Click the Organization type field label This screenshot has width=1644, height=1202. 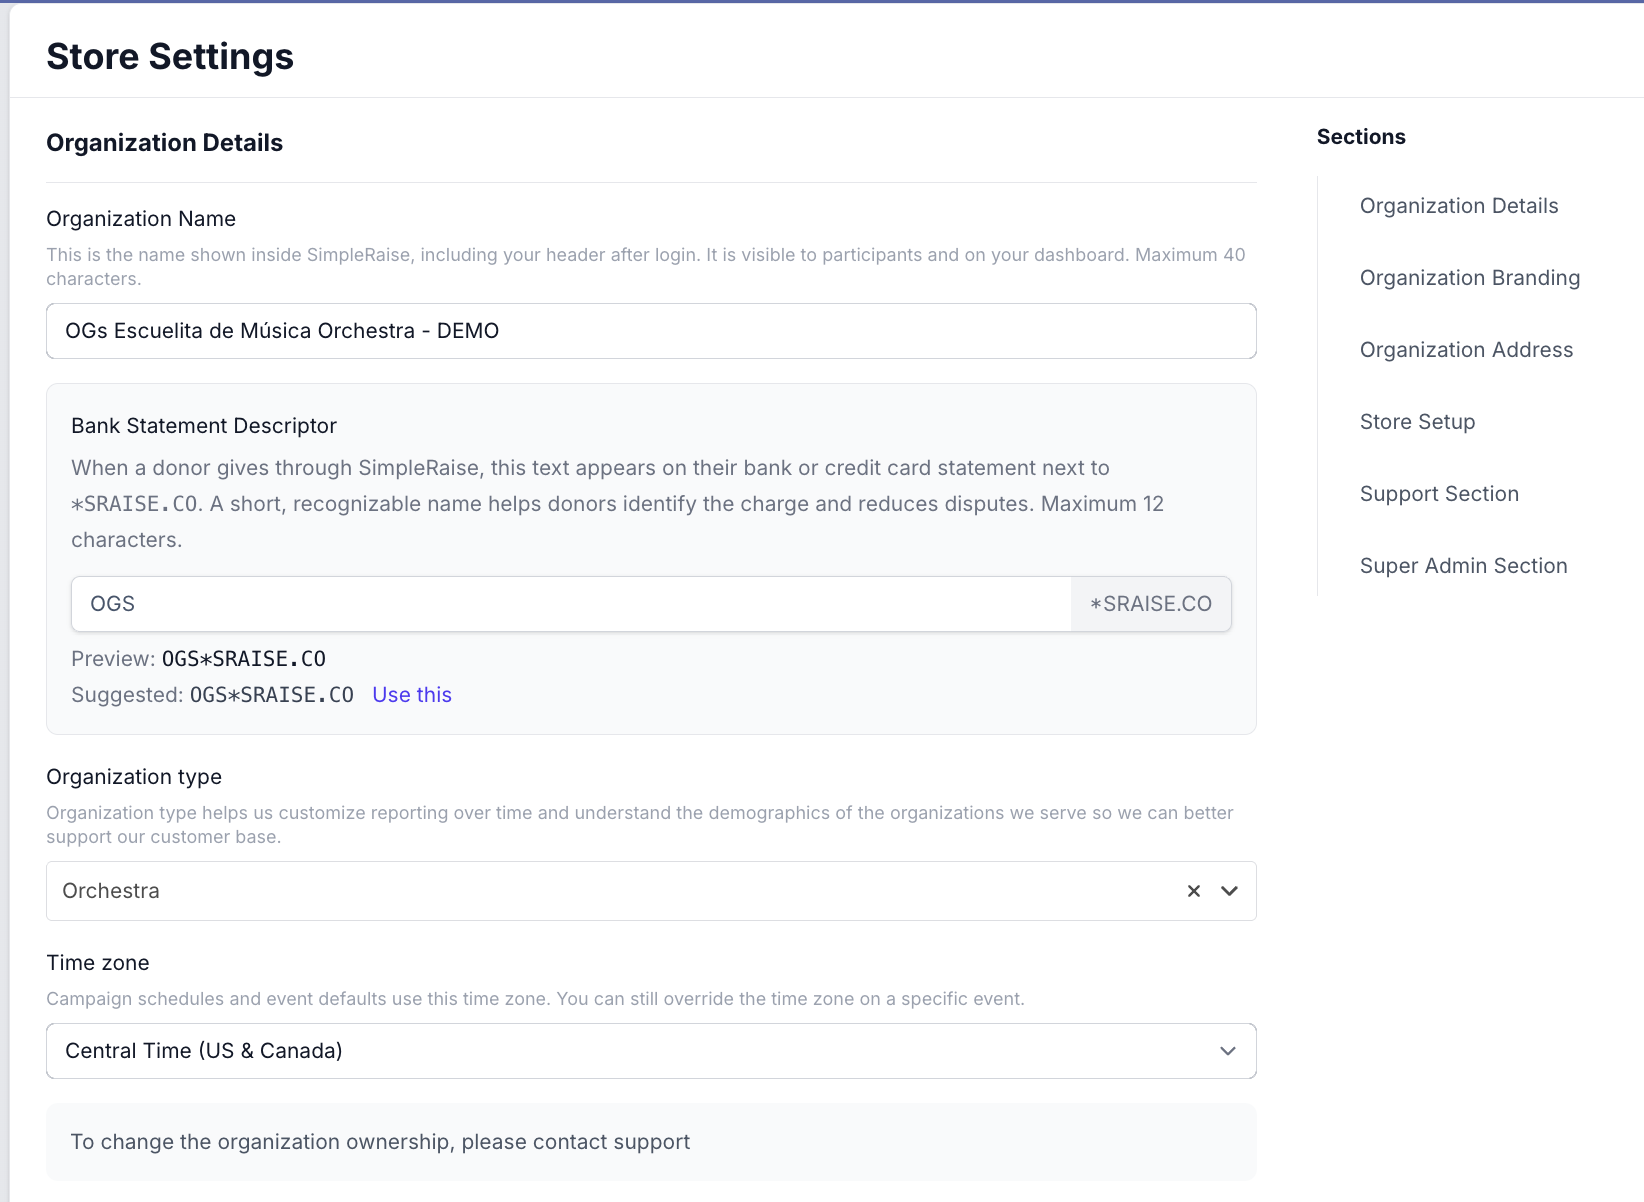[x=134, y=777]
